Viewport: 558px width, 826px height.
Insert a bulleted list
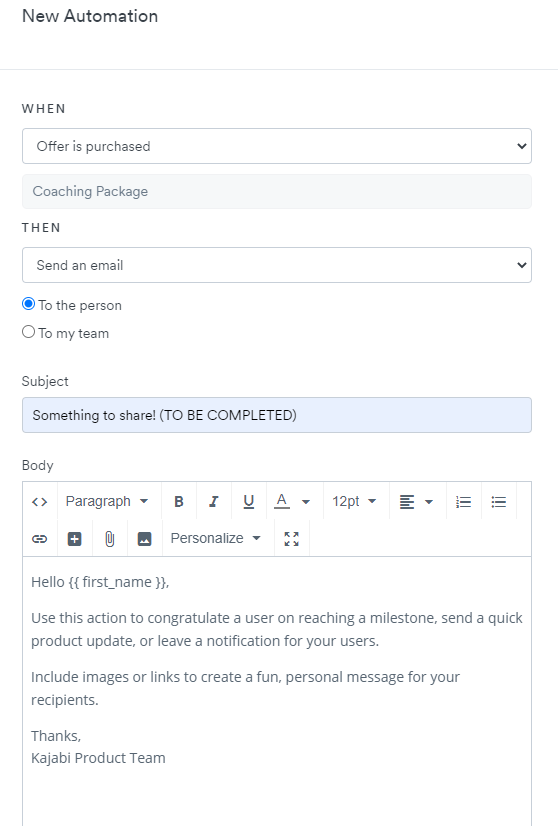pos(498,502)
